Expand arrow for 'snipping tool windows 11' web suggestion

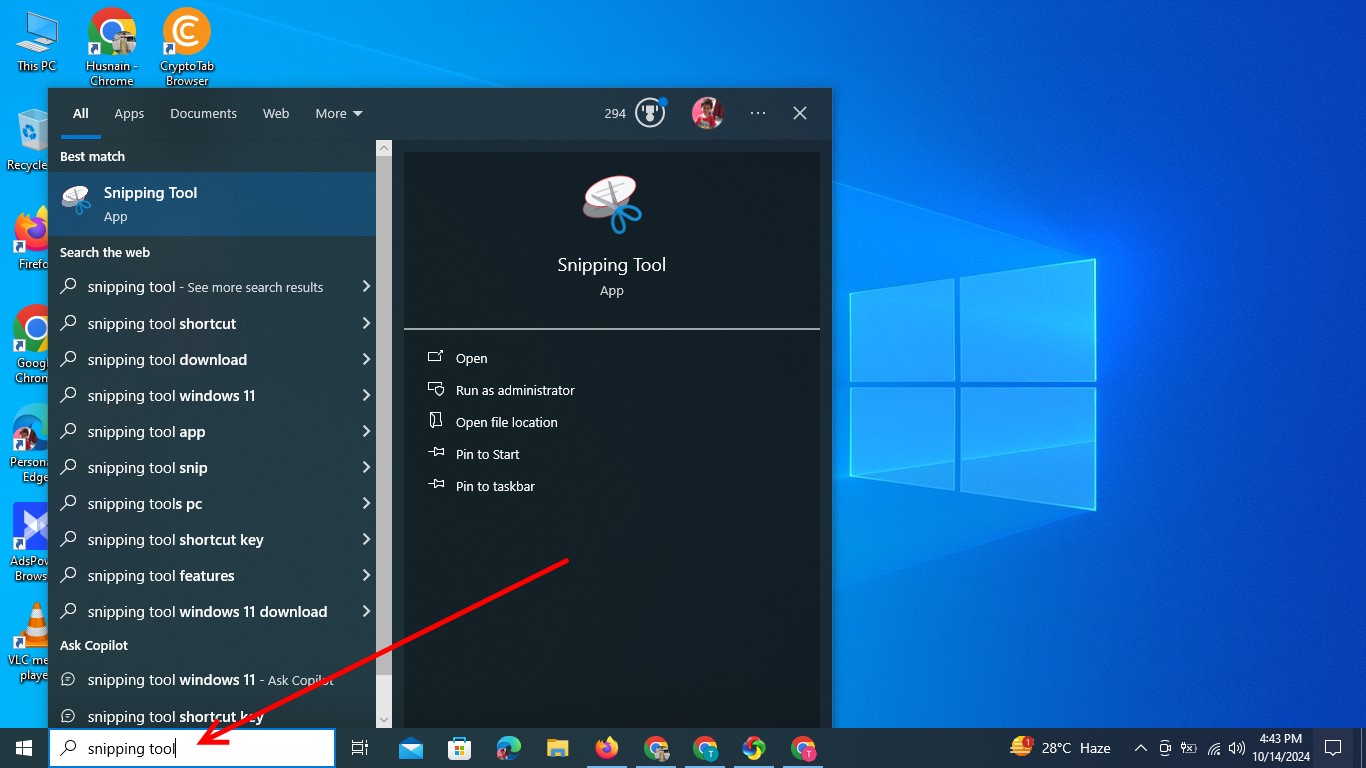tap(366, 395)
